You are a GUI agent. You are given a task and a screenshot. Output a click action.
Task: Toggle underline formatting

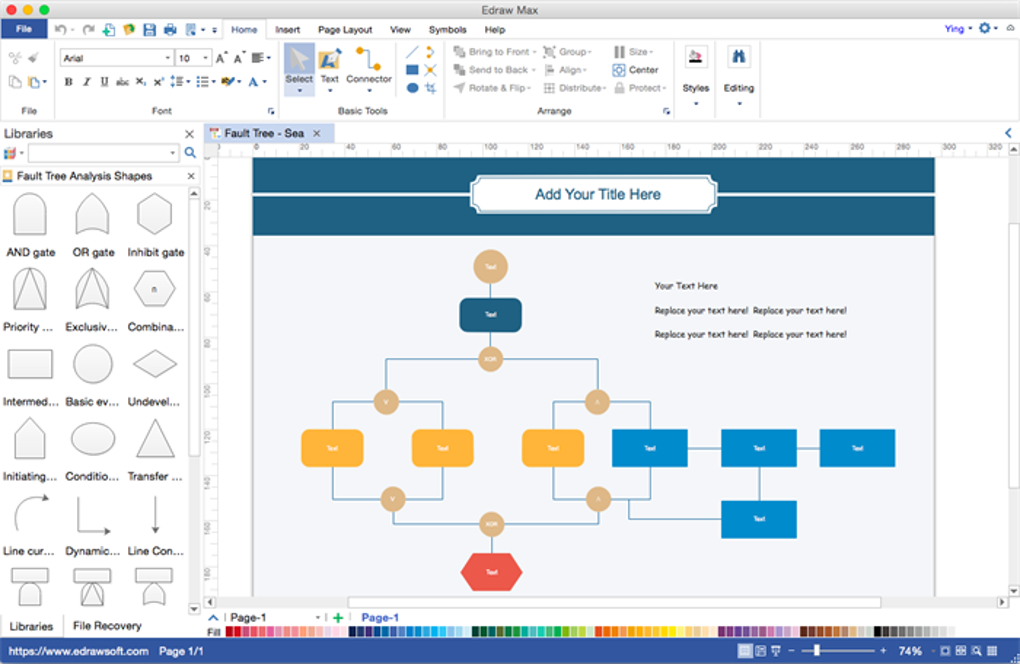tap(104, 82)
